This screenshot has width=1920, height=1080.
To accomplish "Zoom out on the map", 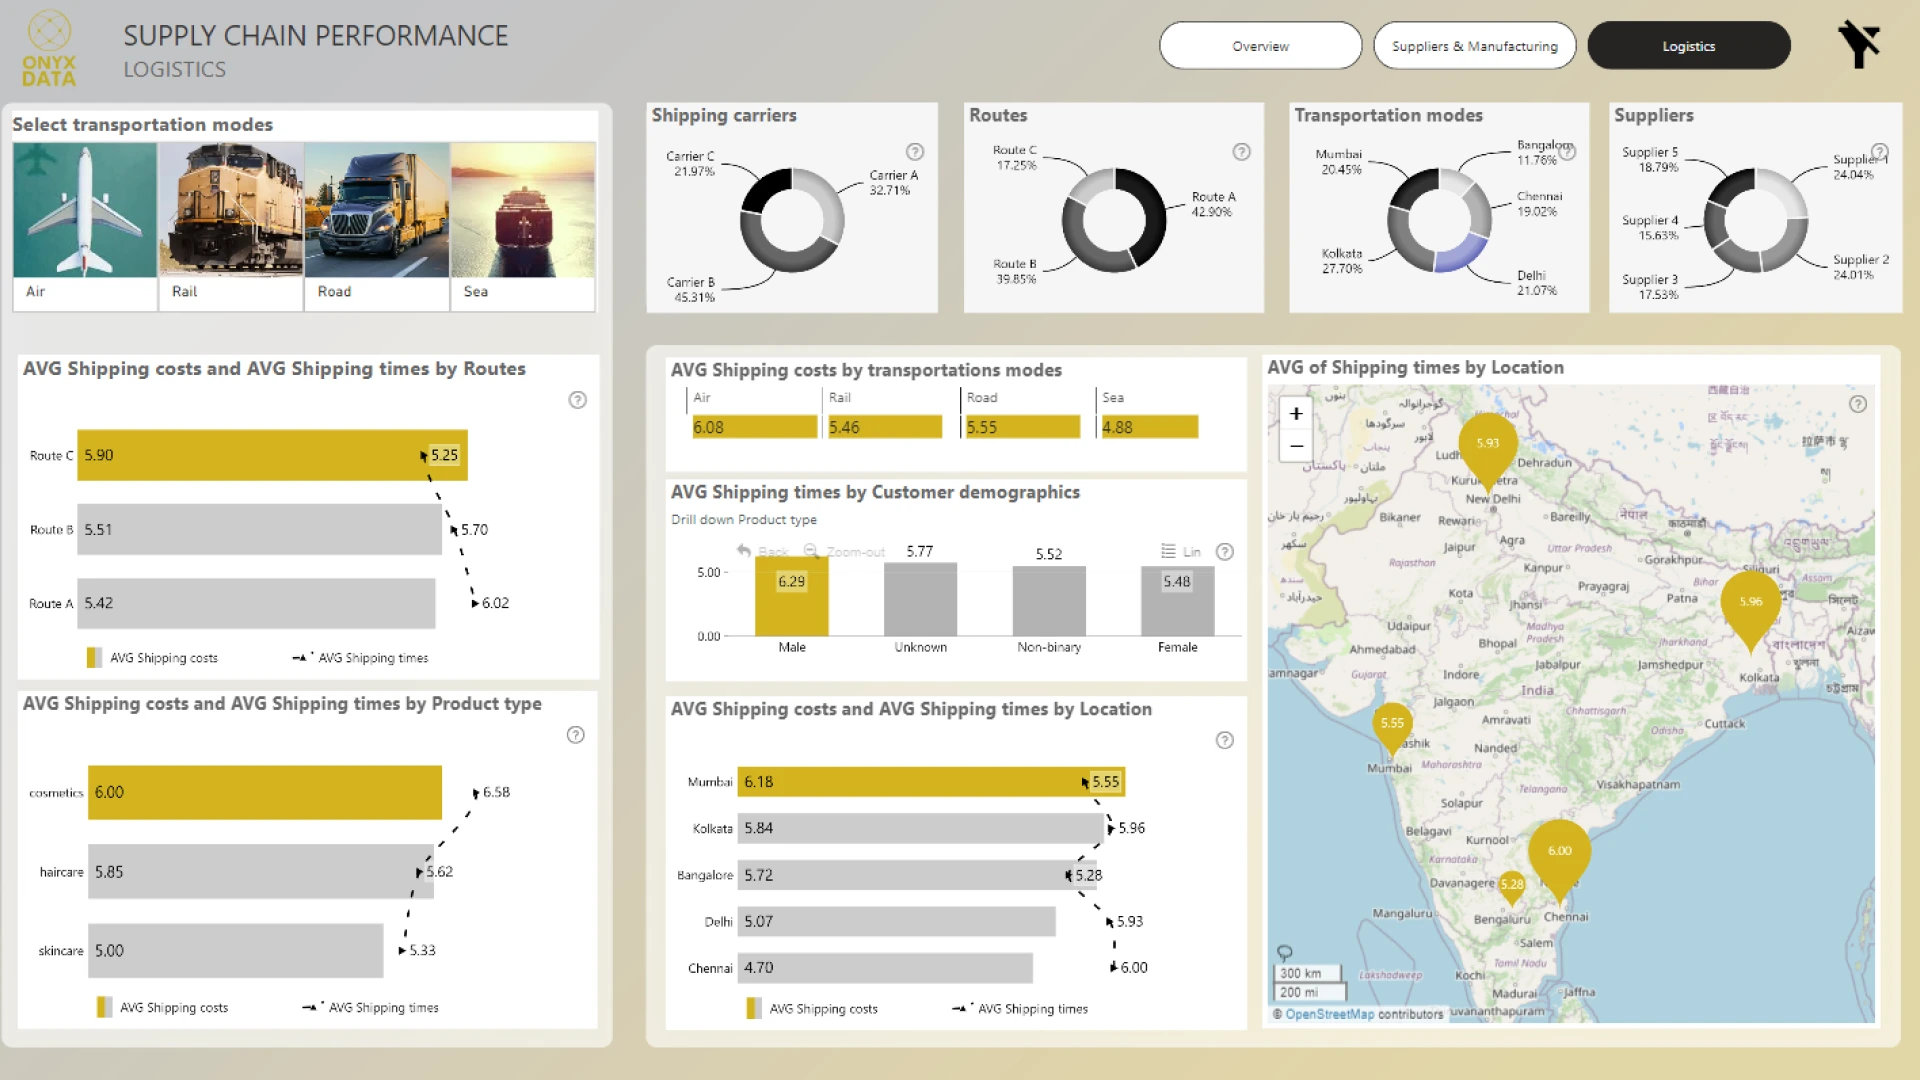I will pos(1296,445).
